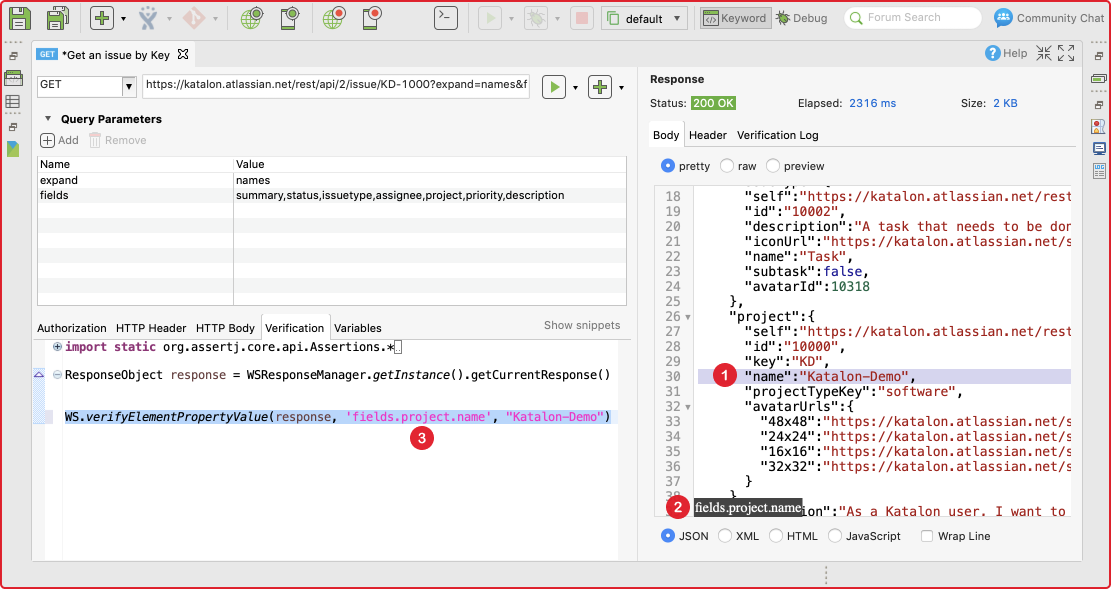Open Help from the question mark icon
This screenshot has width=1111, height=589.
coord(993,53)
